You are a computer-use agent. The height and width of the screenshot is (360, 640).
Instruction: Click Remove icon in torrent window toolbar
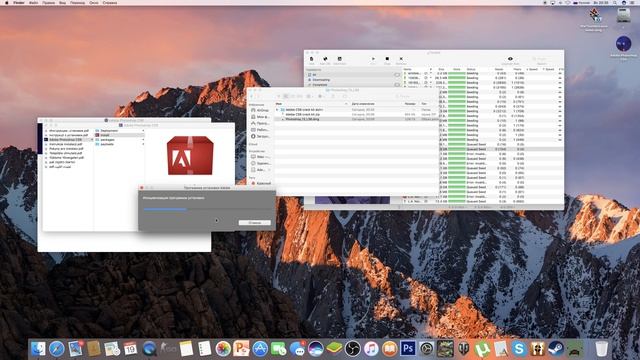(401, 60)
